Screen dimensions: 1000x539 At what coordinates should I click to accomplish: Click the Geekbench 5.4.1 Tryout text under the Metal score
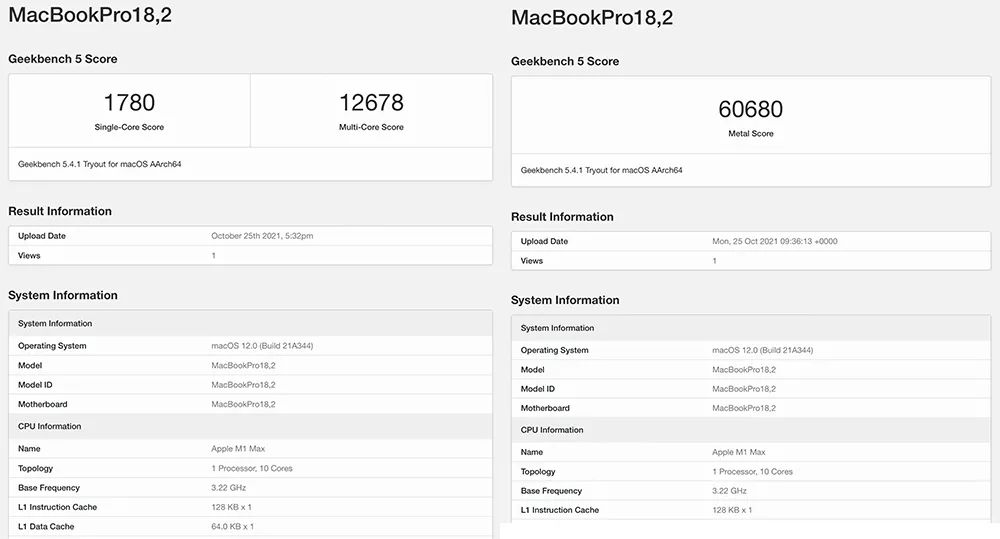602,170
